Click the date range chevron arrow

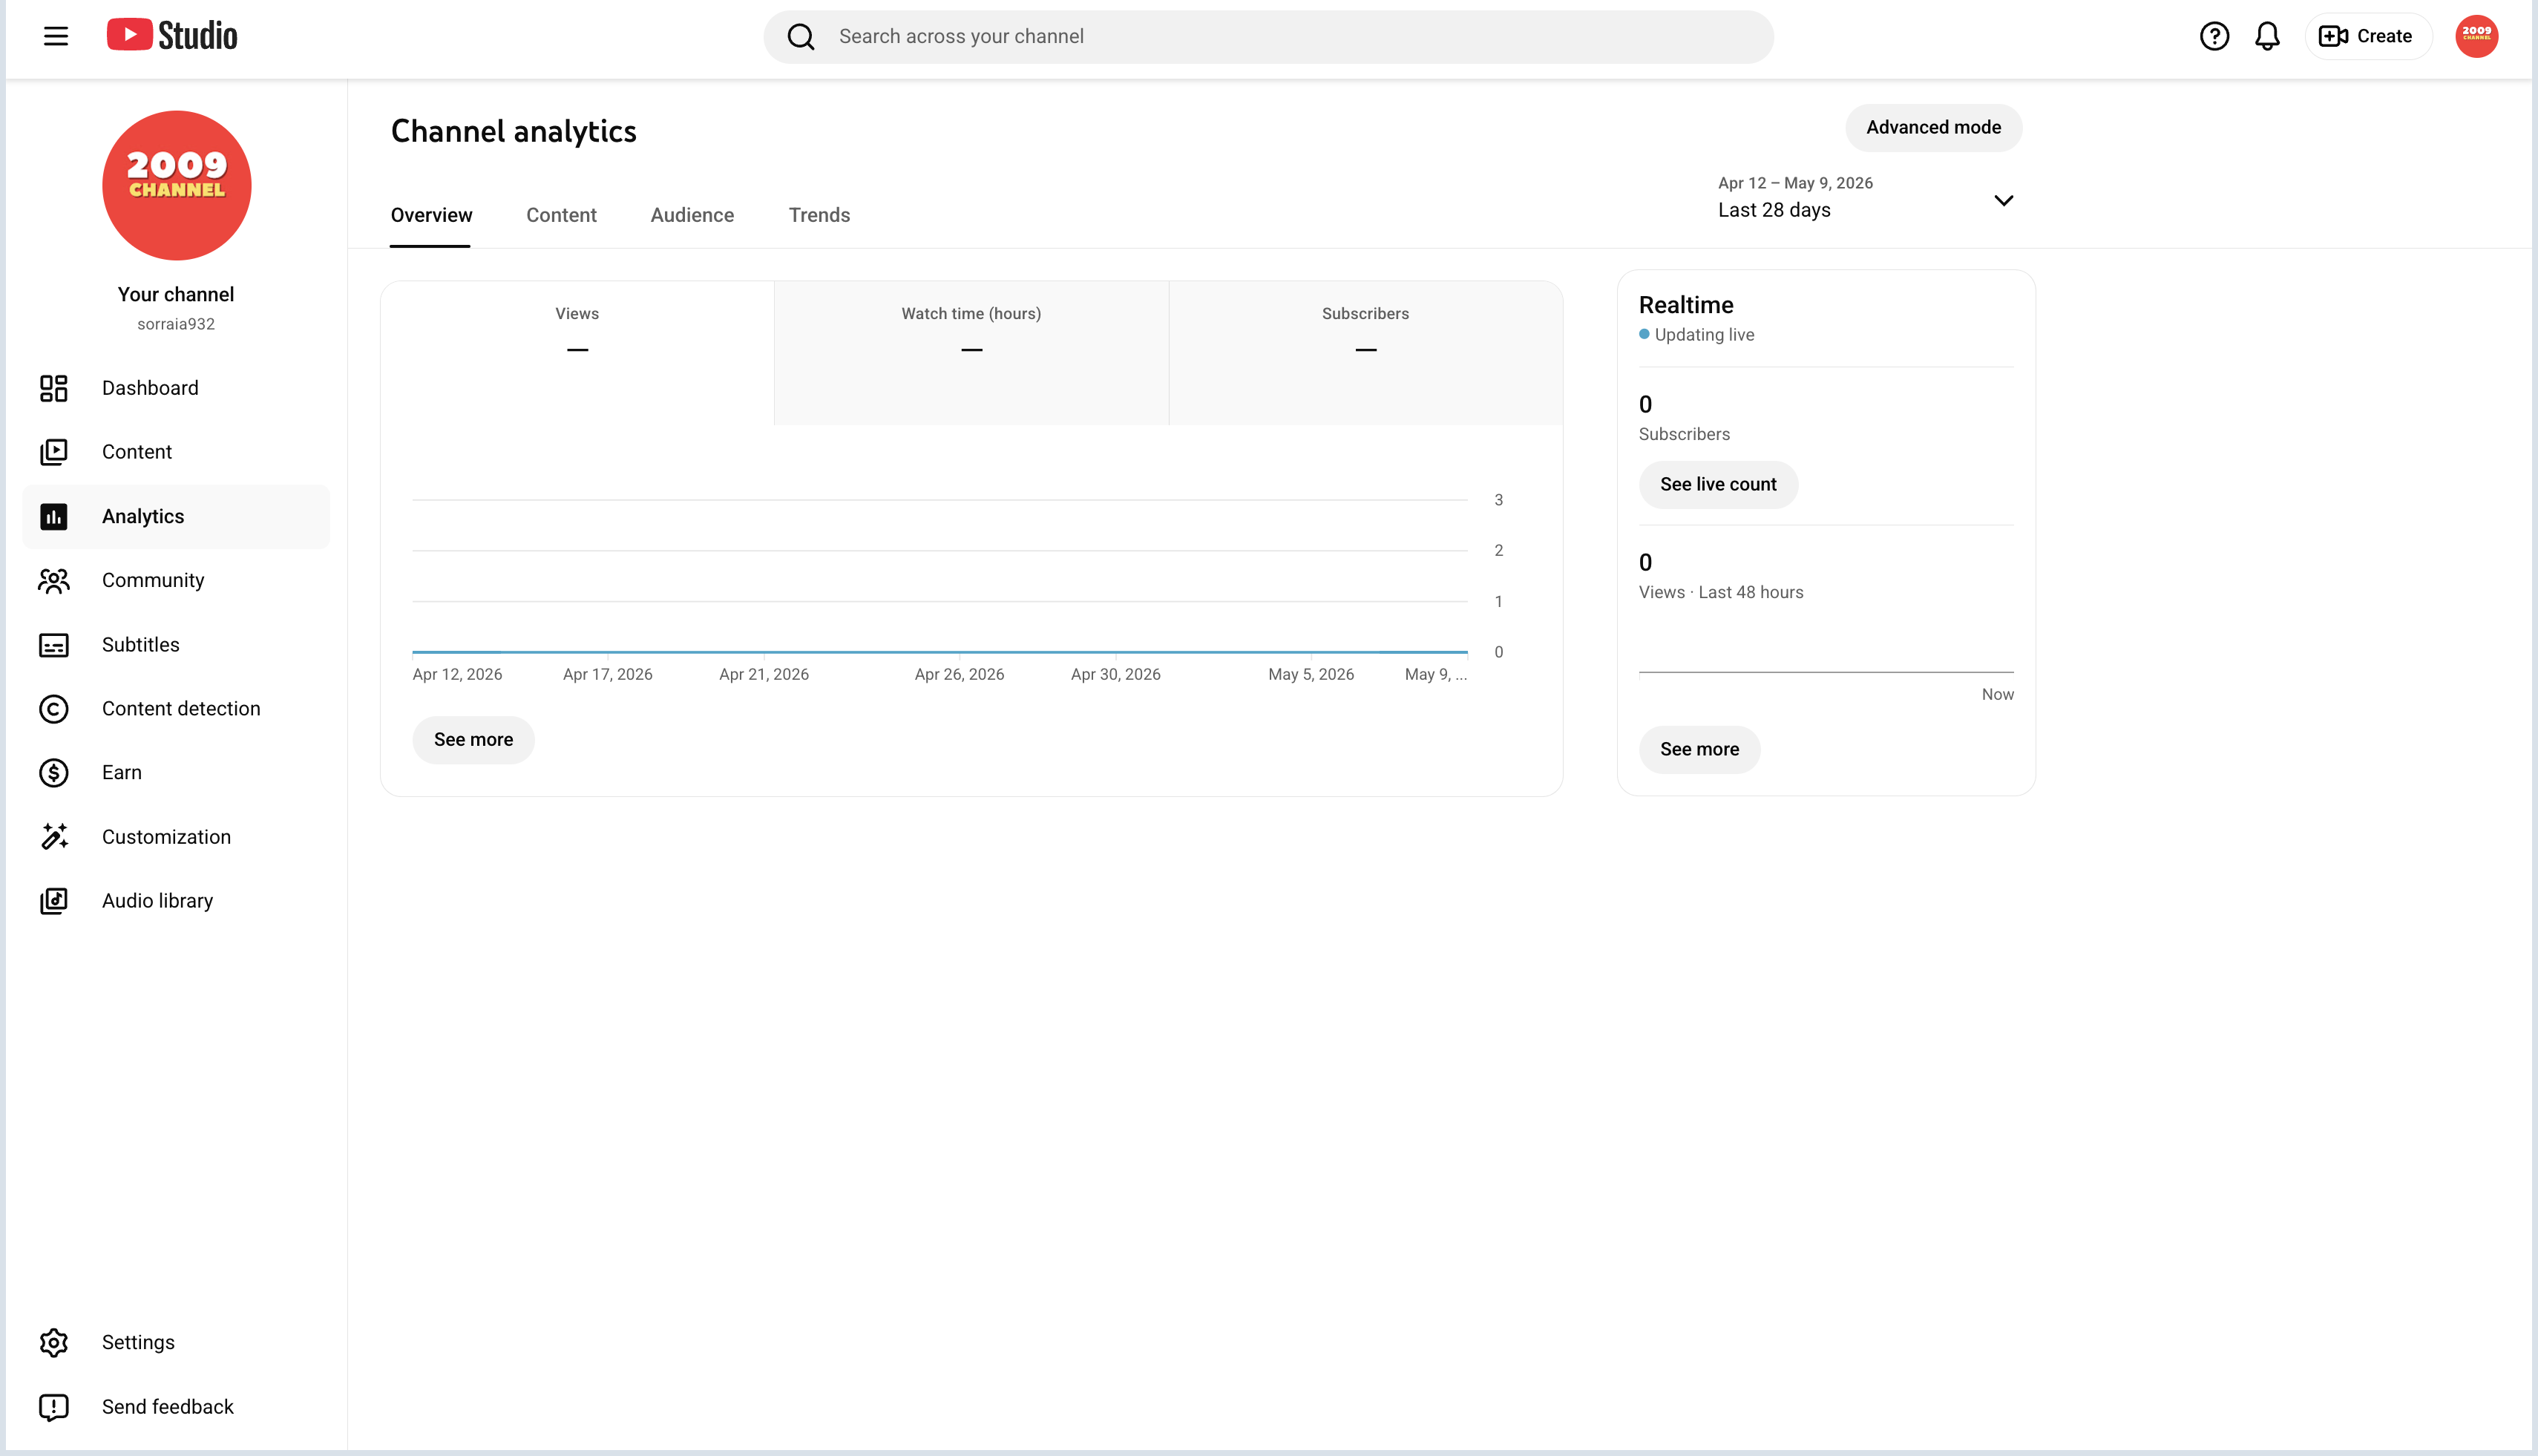click(2003, 201)
